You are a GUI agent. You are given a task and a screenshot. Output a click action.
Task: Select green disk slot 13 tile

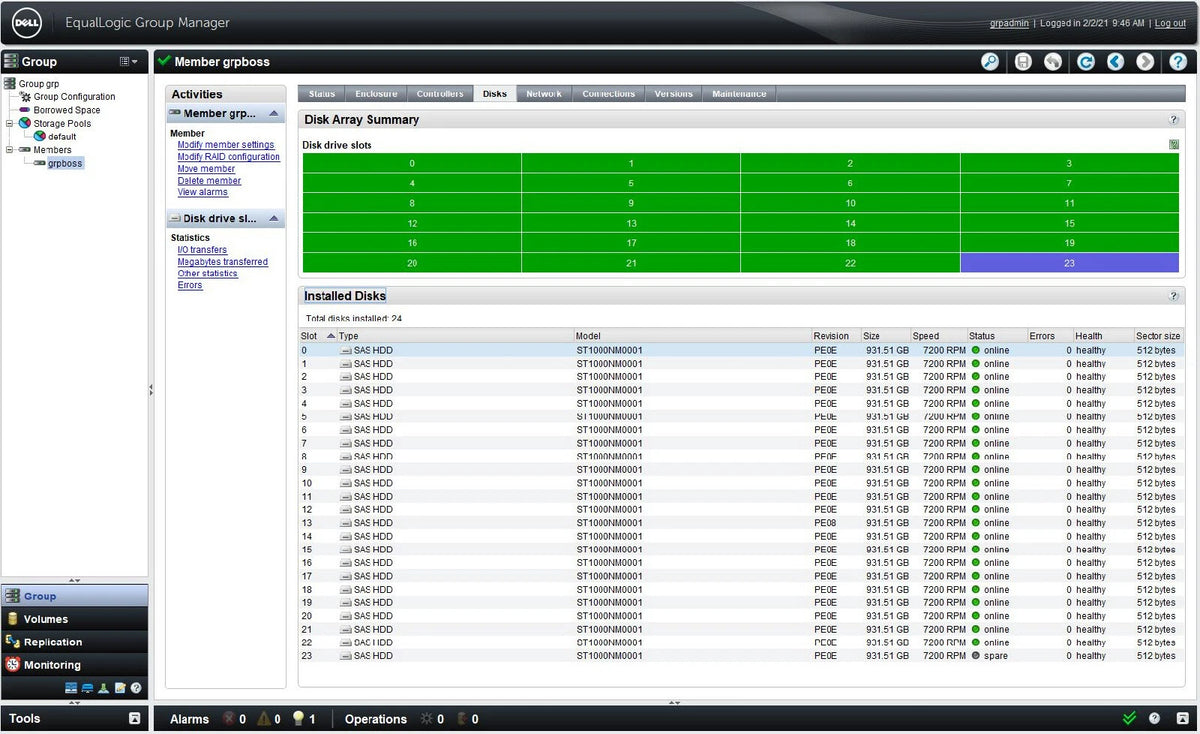[631, 223]
